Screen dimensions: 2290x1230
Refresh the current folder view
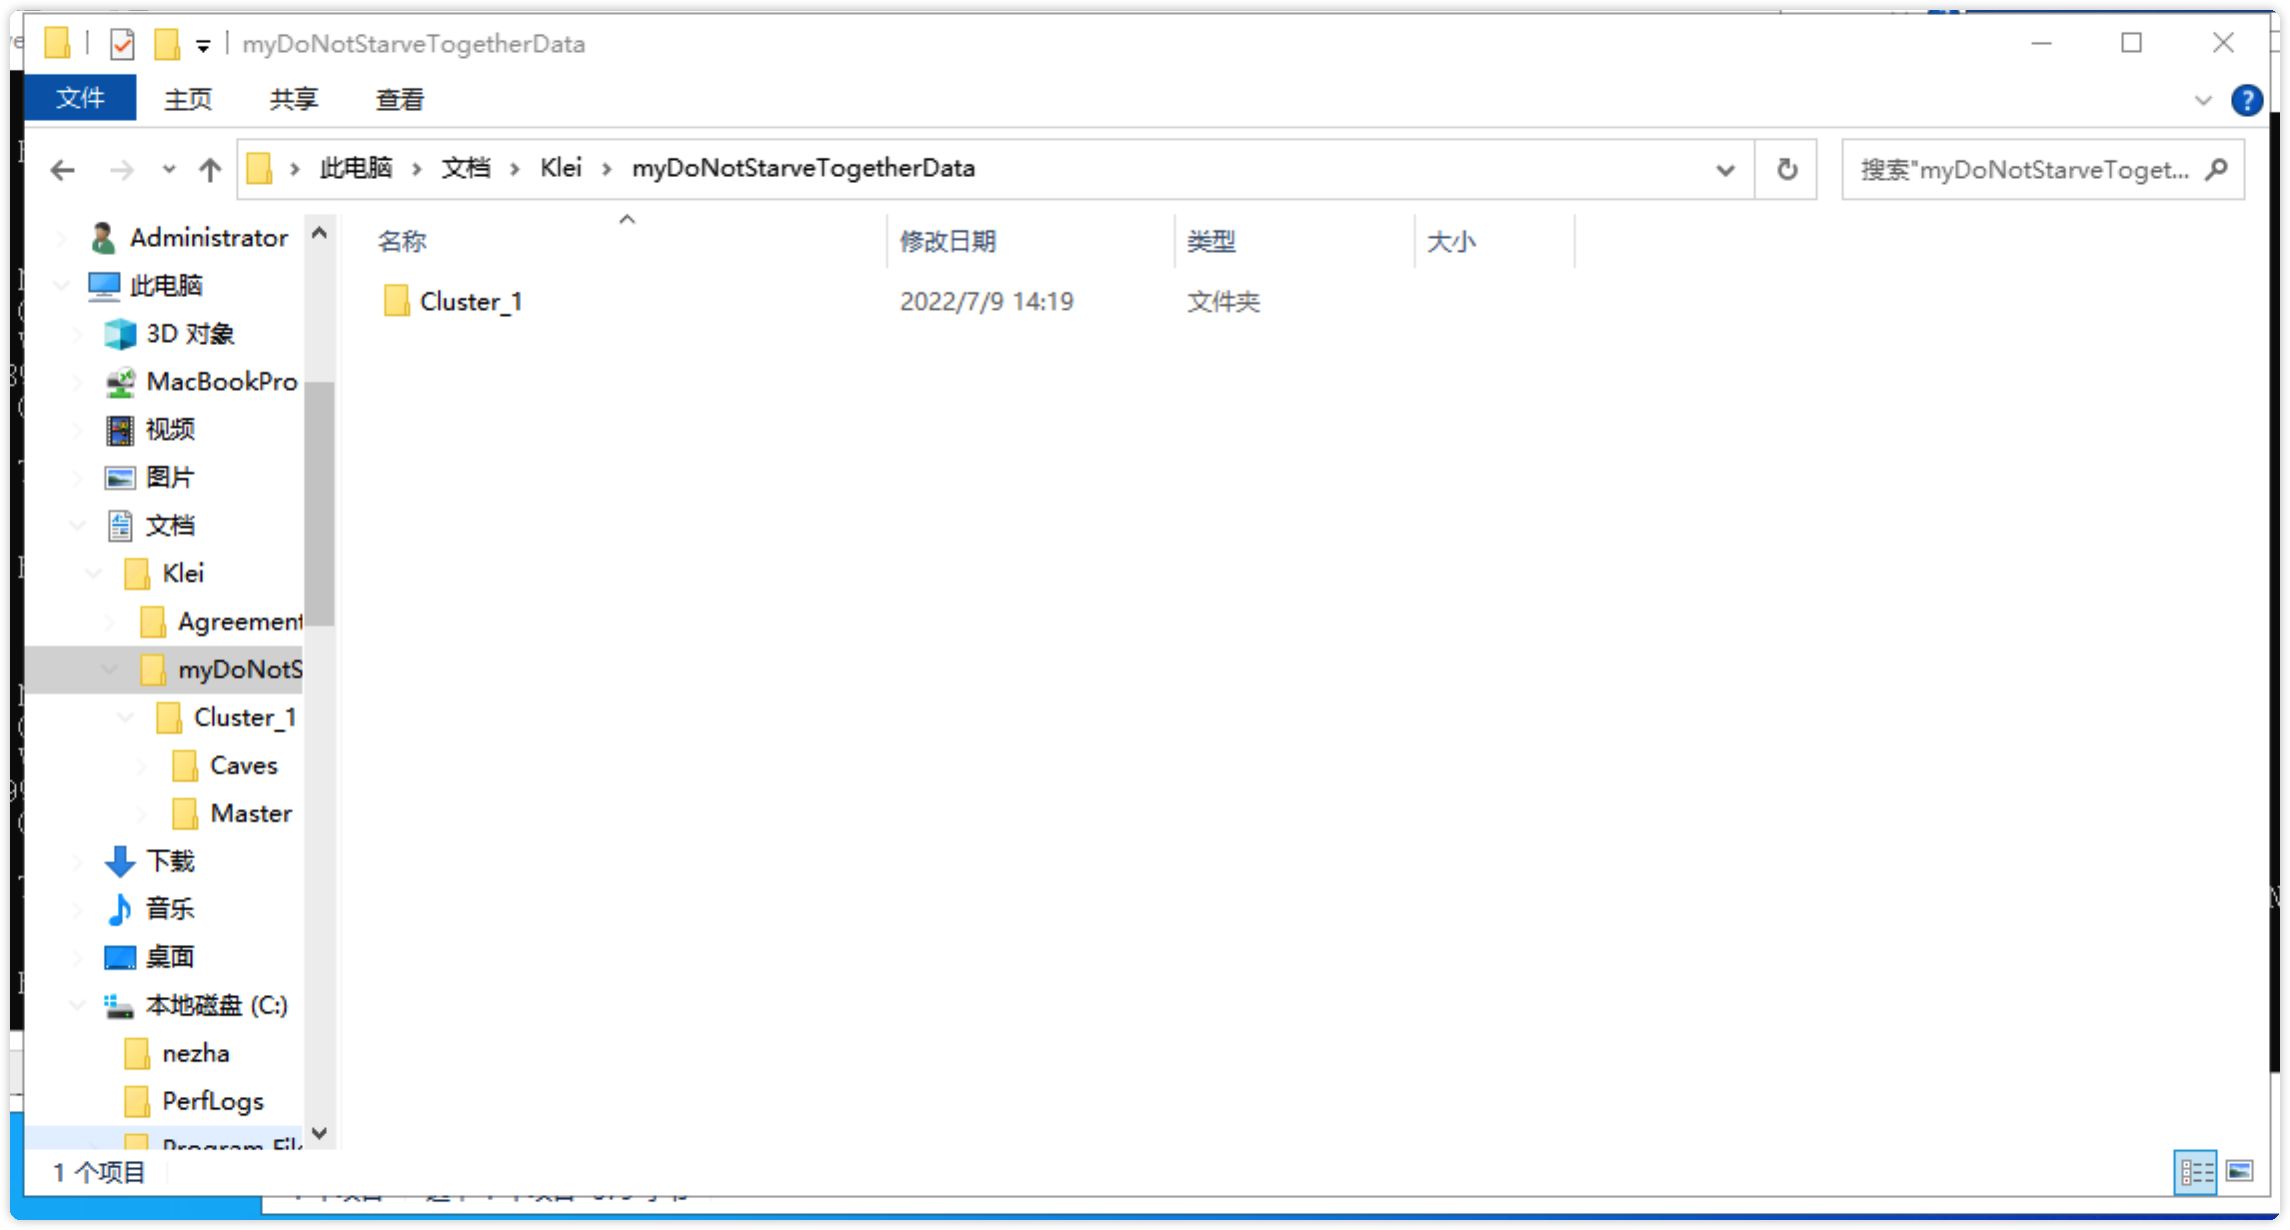1787,170
